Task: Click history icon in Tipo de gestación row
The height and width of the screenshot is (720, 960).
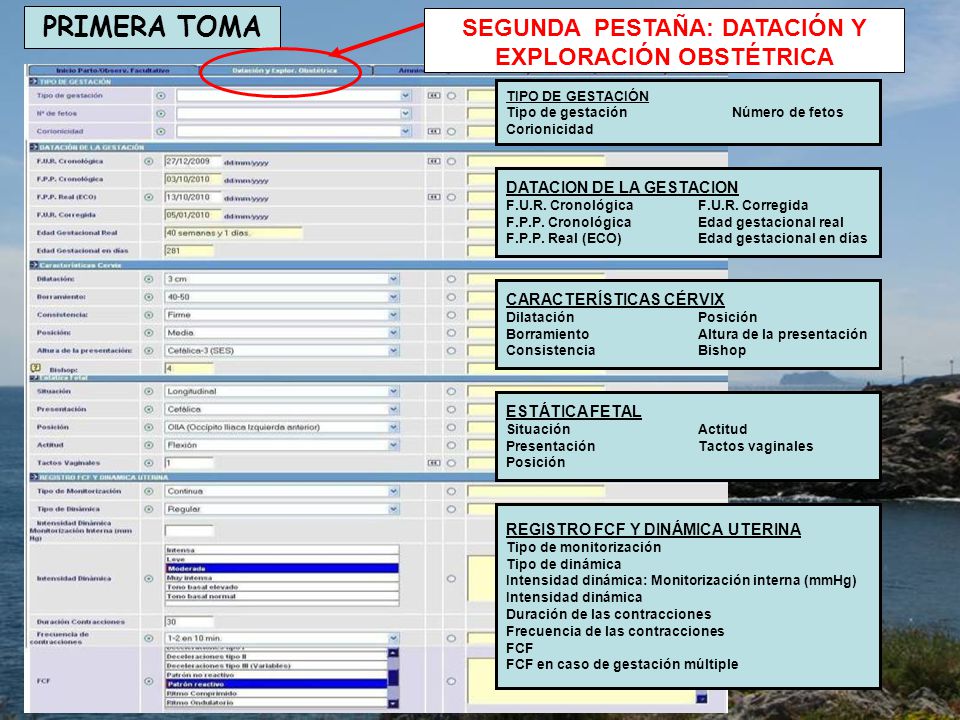Action: (x=433, y=96)
